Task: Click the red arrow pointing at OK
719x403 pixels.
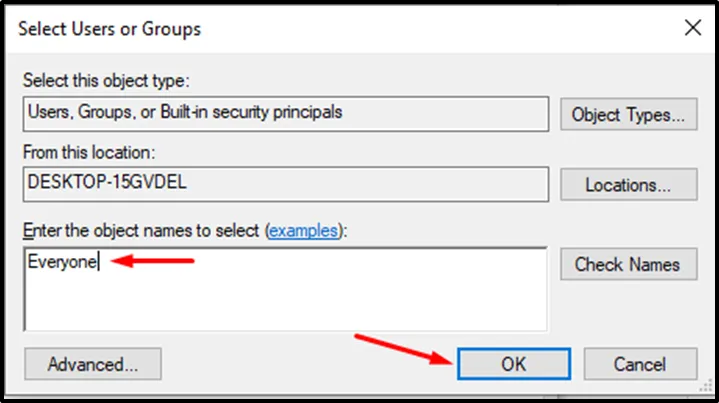Action: coord(400,346)
